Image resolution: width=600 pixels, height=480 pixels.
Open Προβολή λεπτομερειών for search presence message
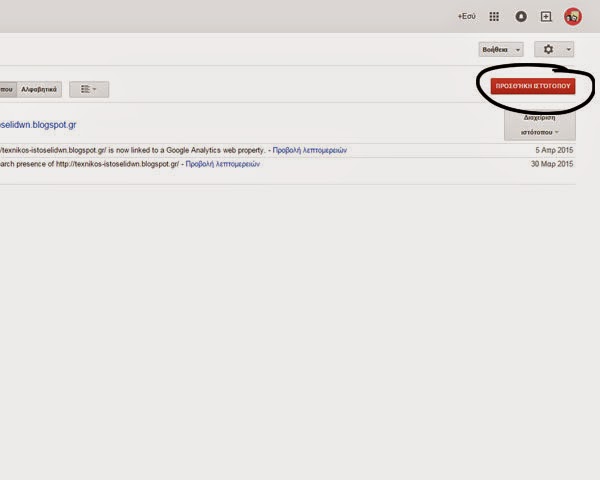(x=223, y=164)
